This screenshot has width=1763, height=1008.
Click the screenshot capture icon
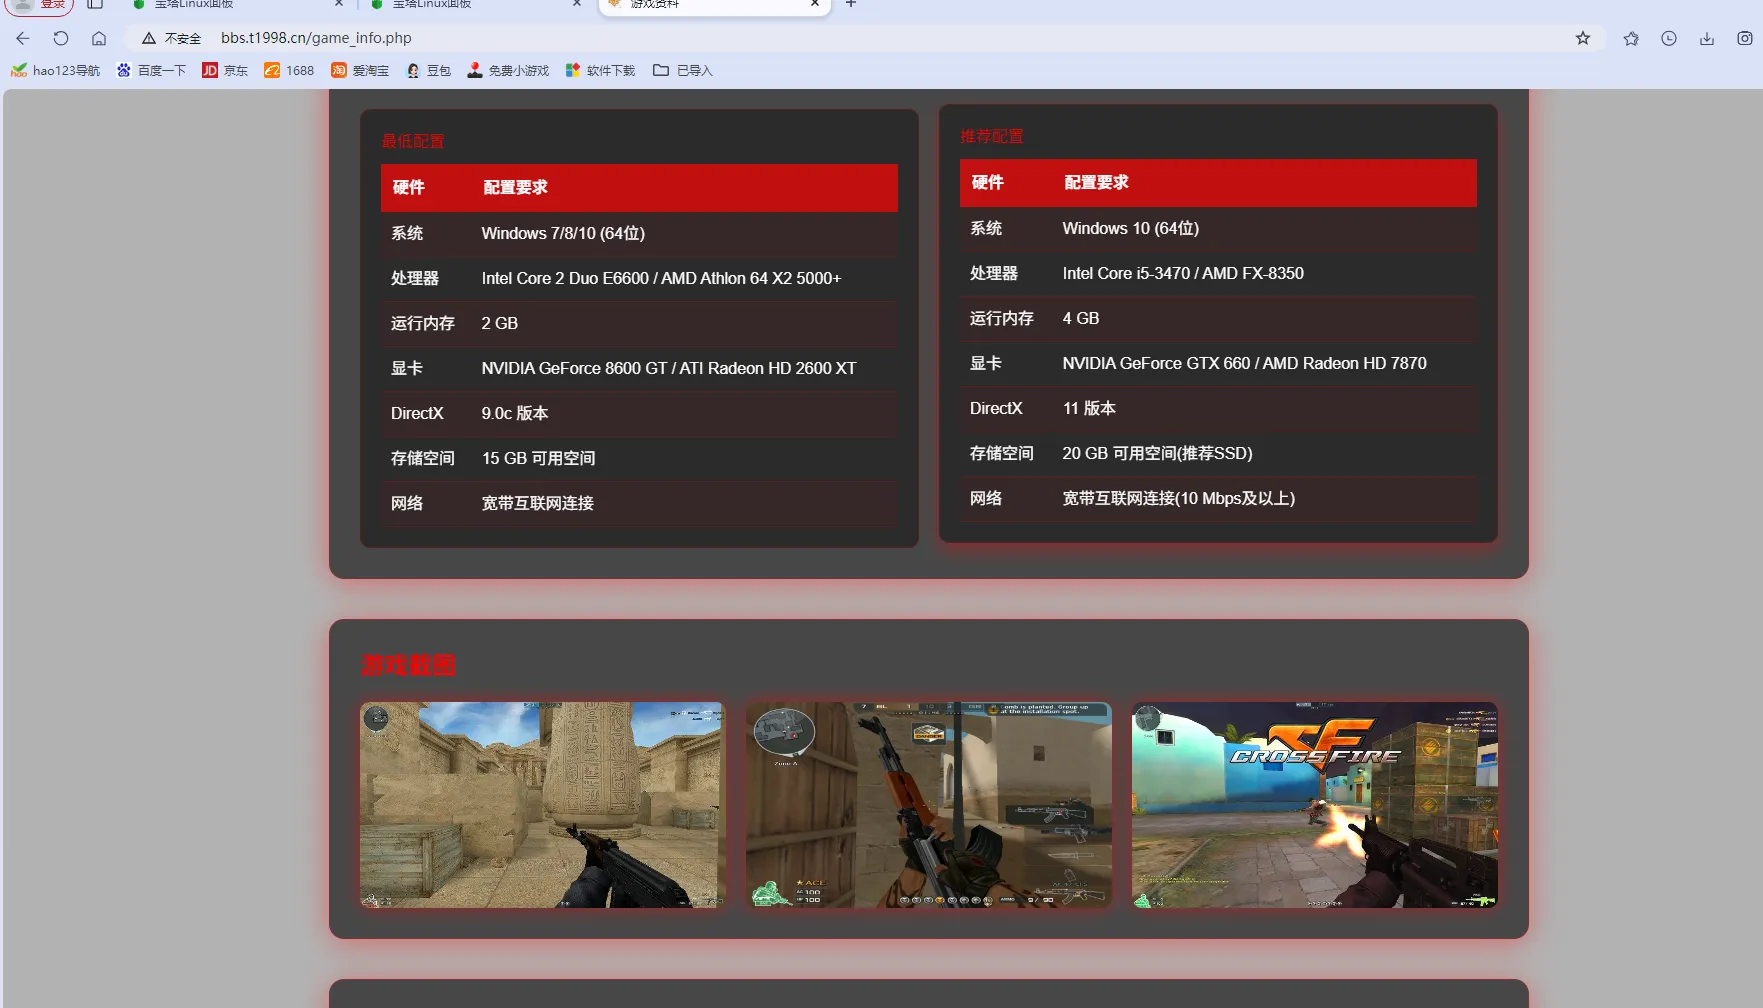tap(1744, 38)
